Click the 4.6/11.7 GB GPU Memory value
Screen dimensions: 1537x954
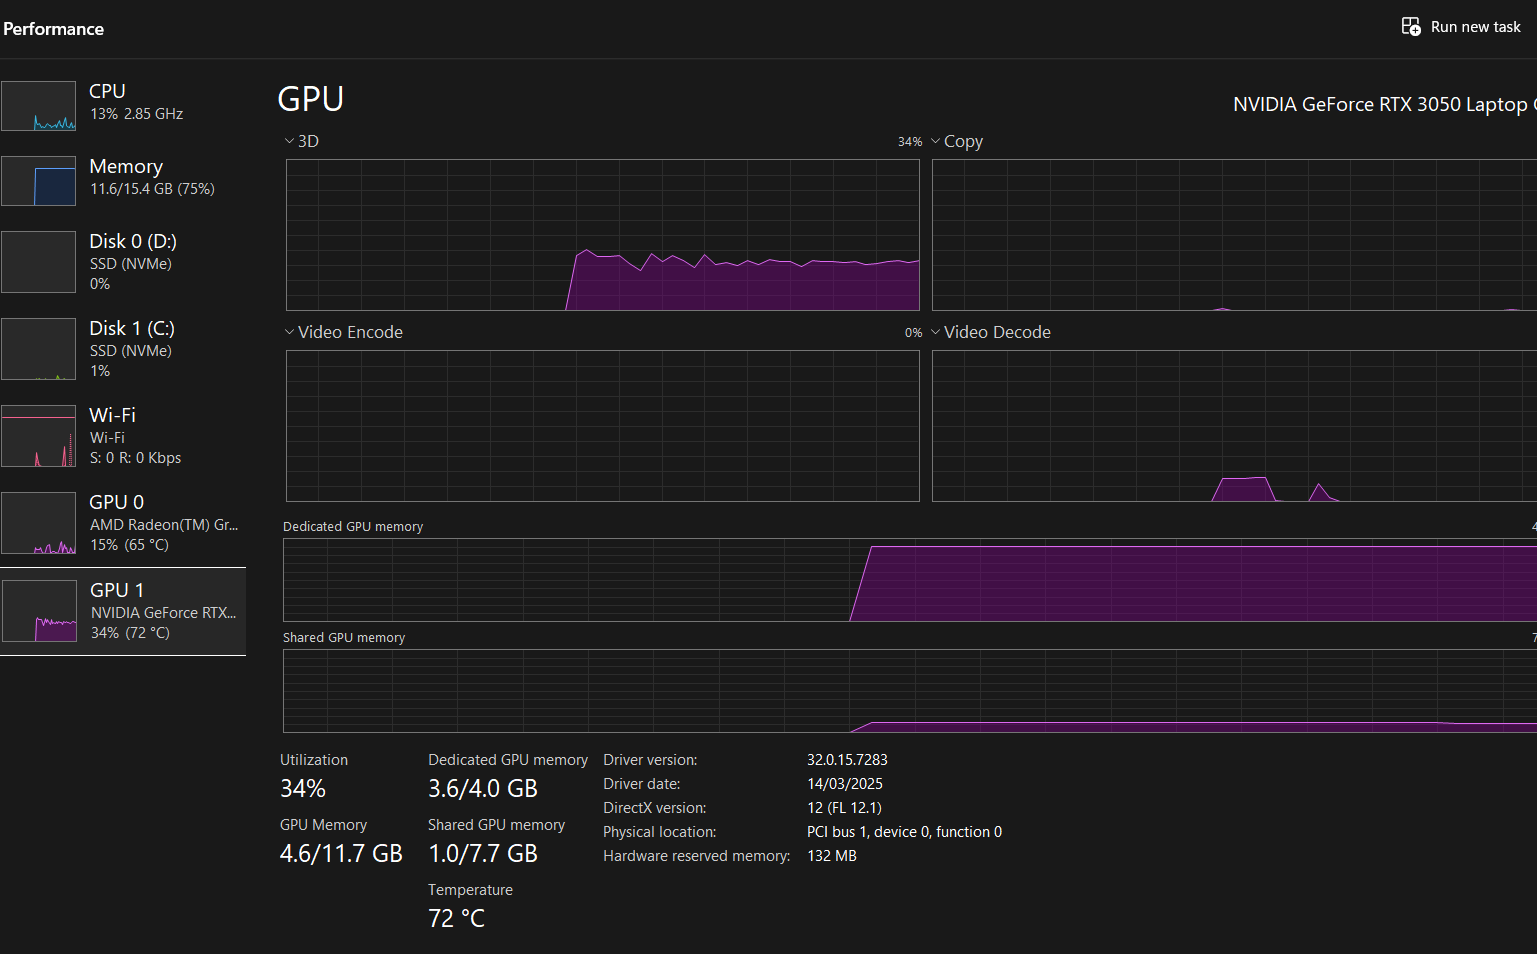coord(341,854)
